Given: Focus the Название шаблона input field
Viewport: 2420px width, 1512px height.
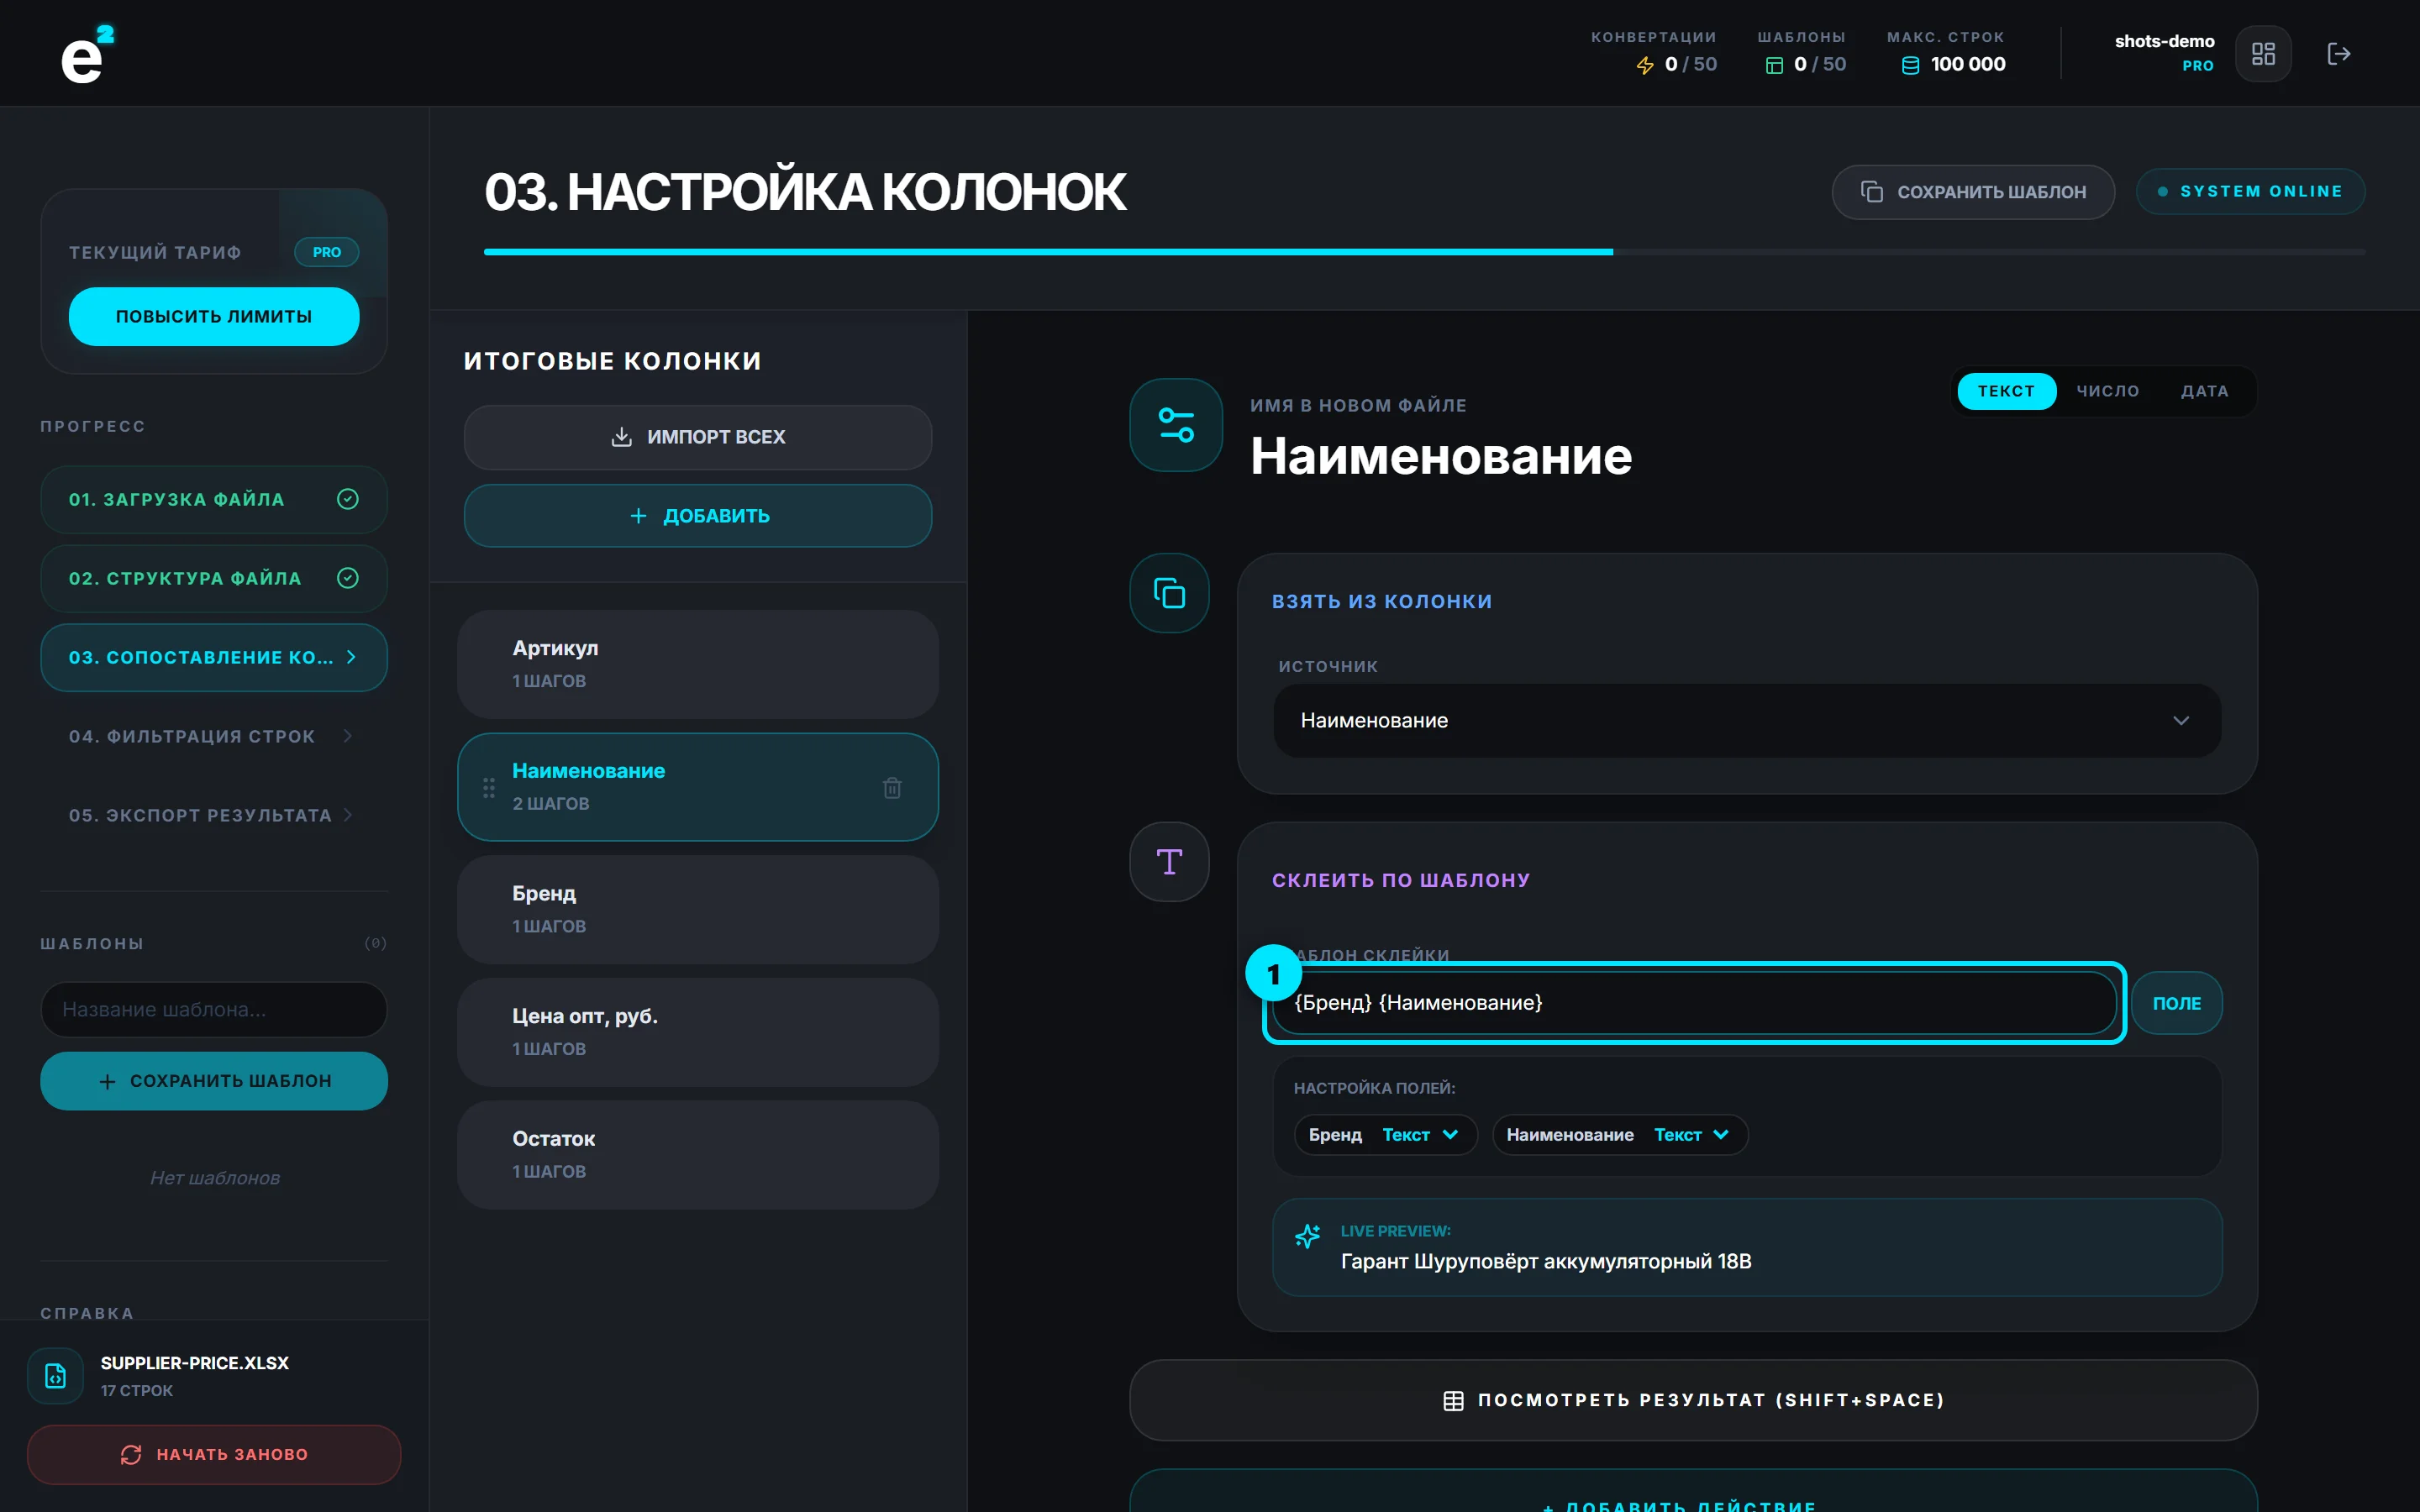Looking at the screenshot, I should point(213,1009).
